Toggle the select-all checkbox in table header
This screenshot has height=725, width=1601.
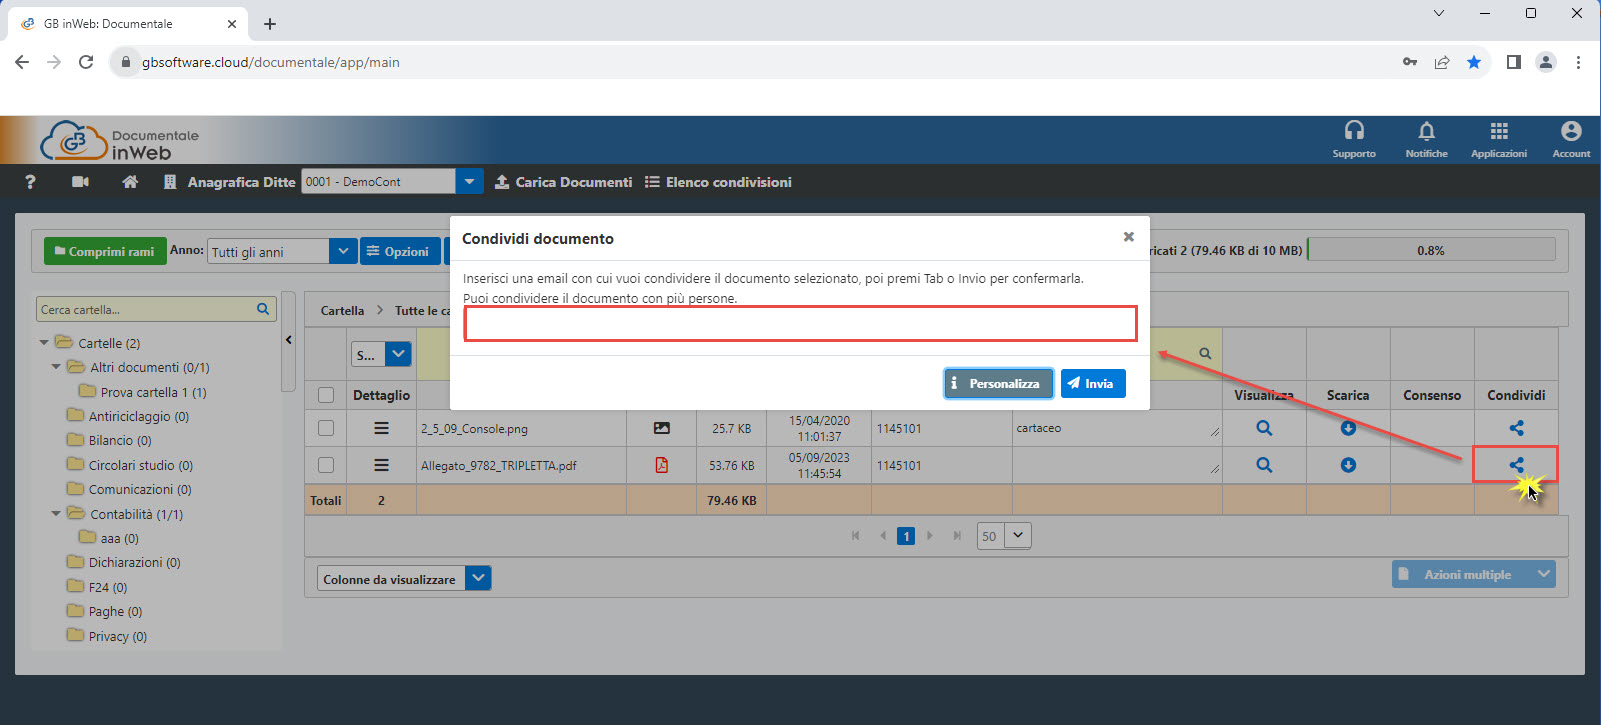click(x=326, y=395)
